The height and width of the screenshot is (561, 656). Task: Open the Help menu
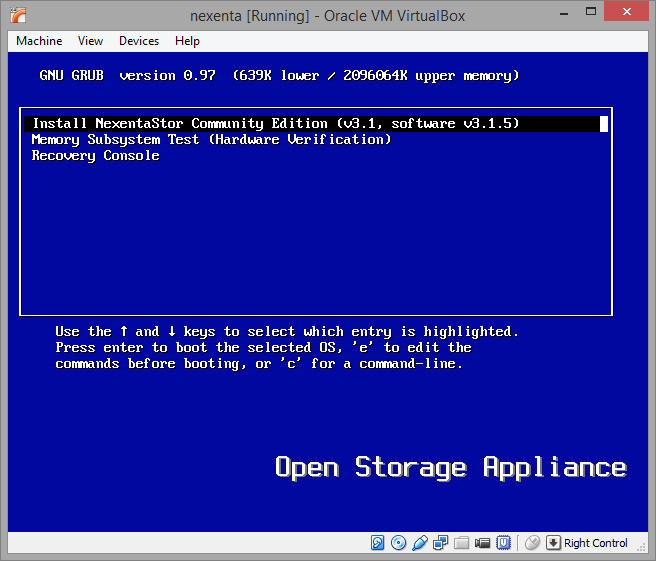click(187, 41)
